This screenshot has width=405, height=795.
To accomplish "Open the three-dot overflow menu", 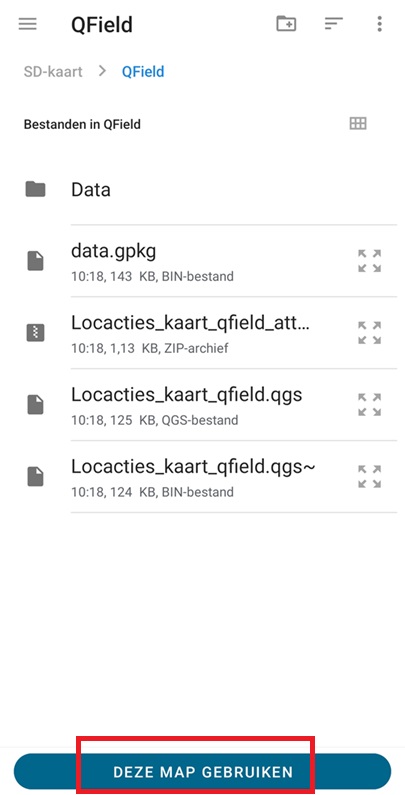I will [379, 24].
